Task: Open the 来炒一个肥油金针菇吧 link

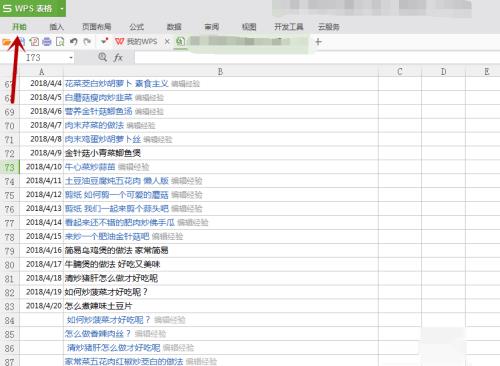Action: [x=107, y=237]
